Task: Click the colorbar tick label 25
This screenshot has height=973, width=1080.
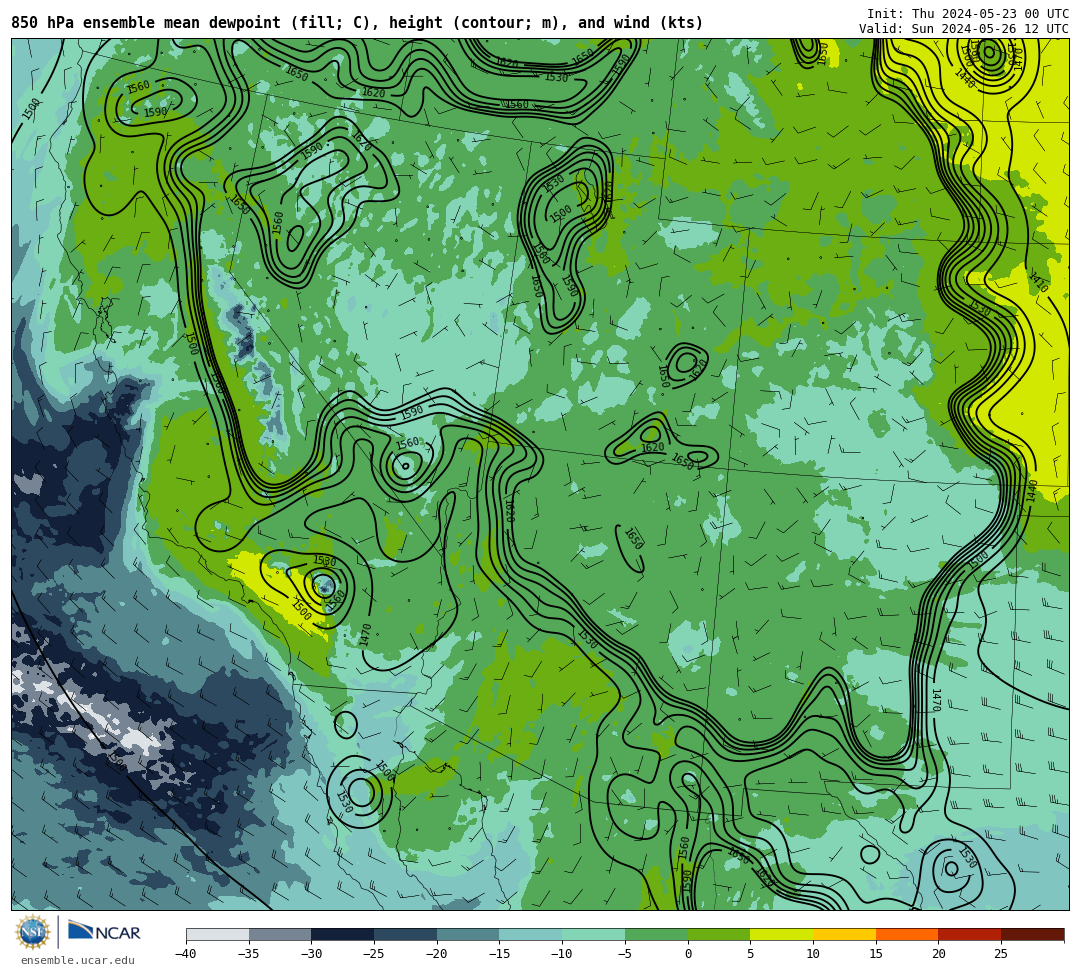Action: (1001, 954)
